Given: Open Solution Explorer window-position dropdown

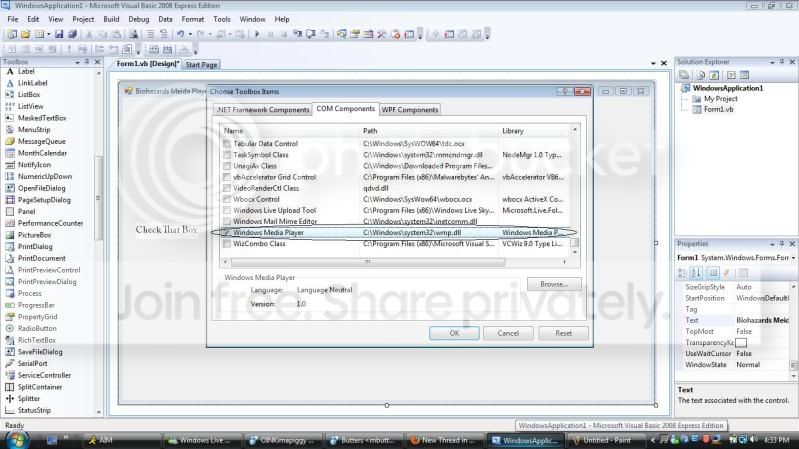Looking at the screenshot, I should point(772,62).
